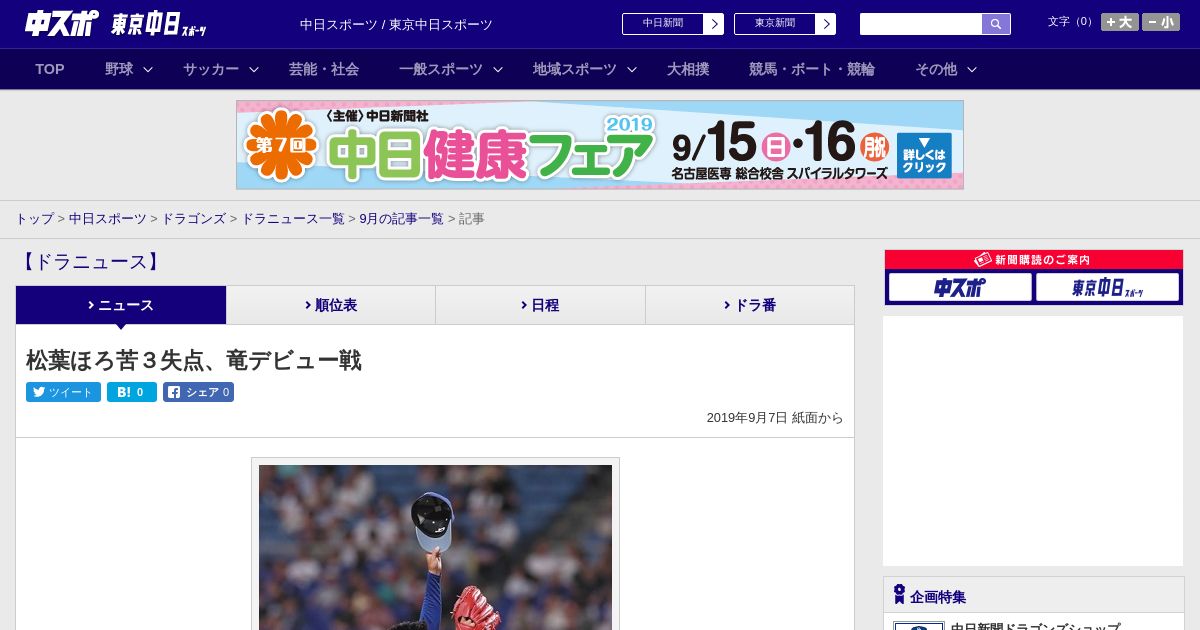
Task: Go to ドラニュース一覧 in the breadcrumb
Action: (x=293, y=219)
